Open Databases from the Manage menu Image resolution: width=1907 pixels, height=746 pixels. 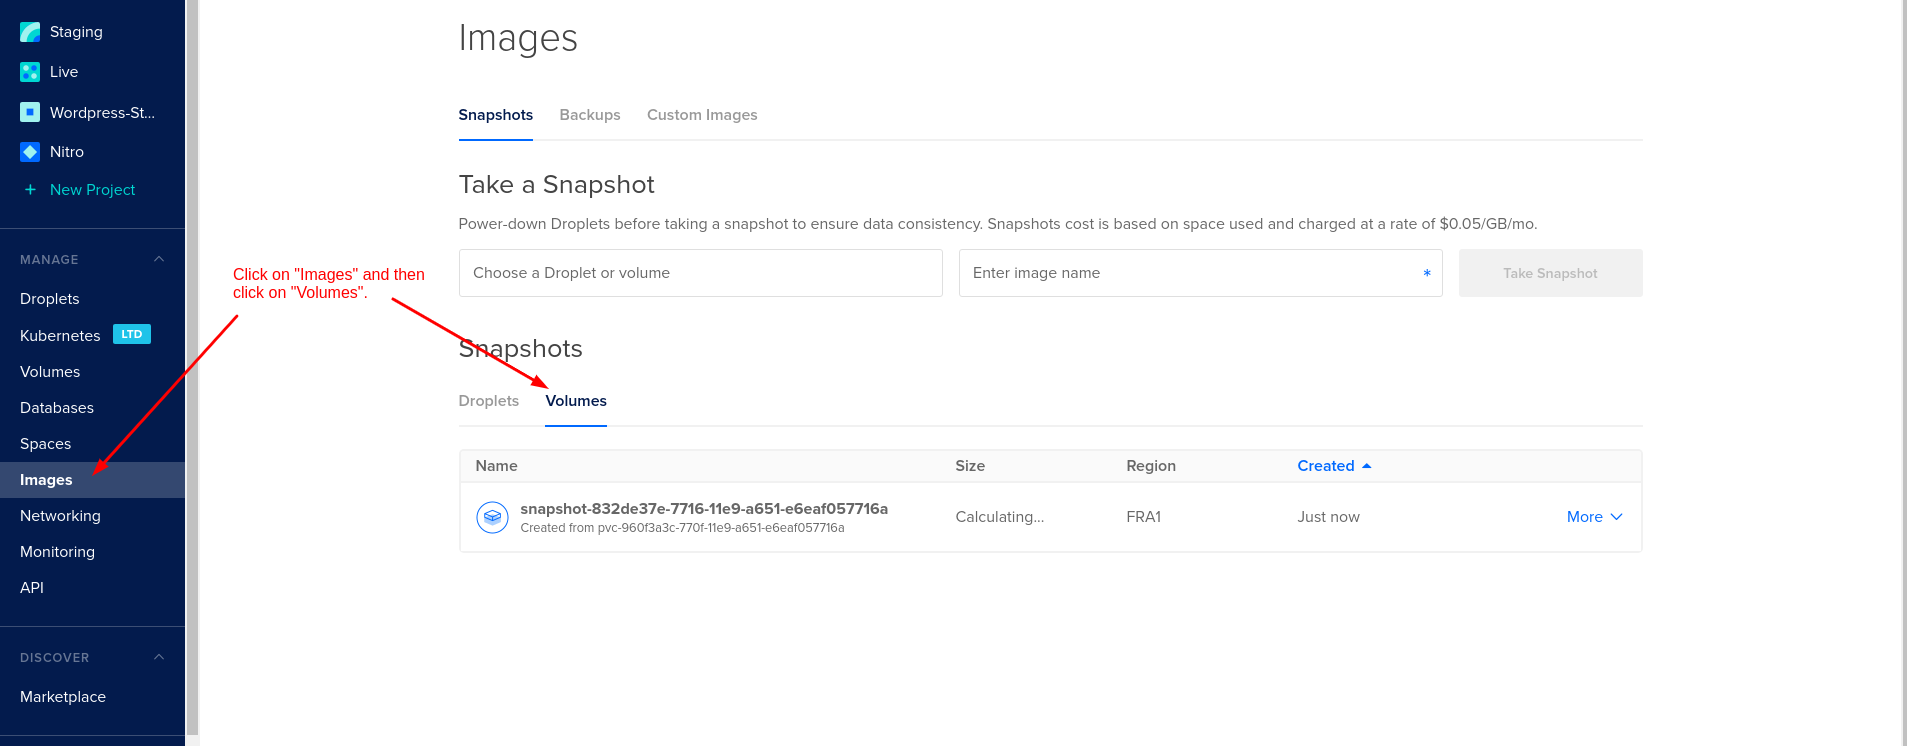coord(57,408)
